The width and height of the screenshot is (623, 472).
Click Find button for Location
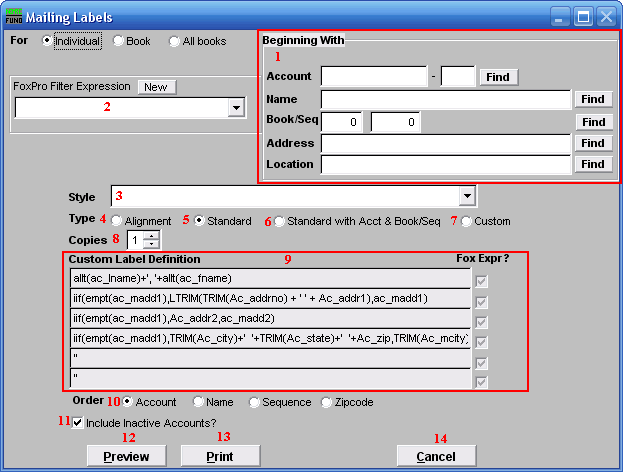tap(593, 164)
